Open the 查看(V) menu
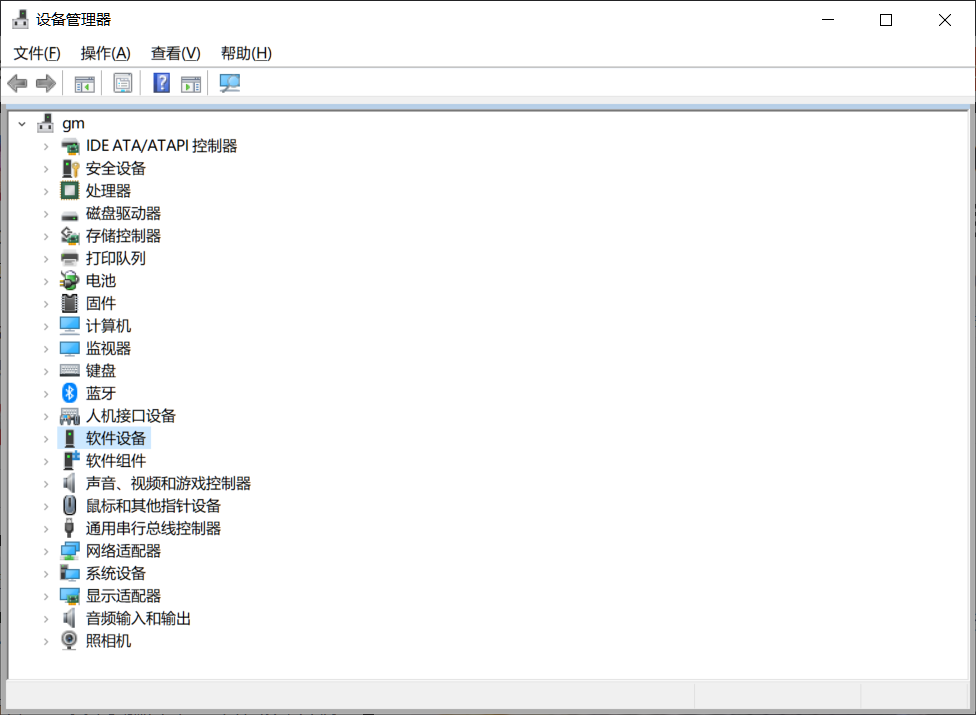 point(176,54)
